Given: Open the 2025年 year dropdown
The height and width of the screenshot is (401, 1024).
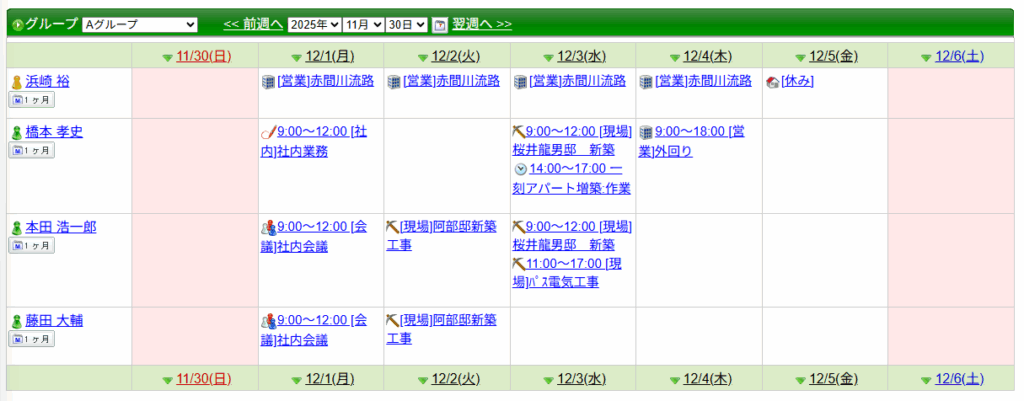Looking at the screenshot, I should click(313, 24).
